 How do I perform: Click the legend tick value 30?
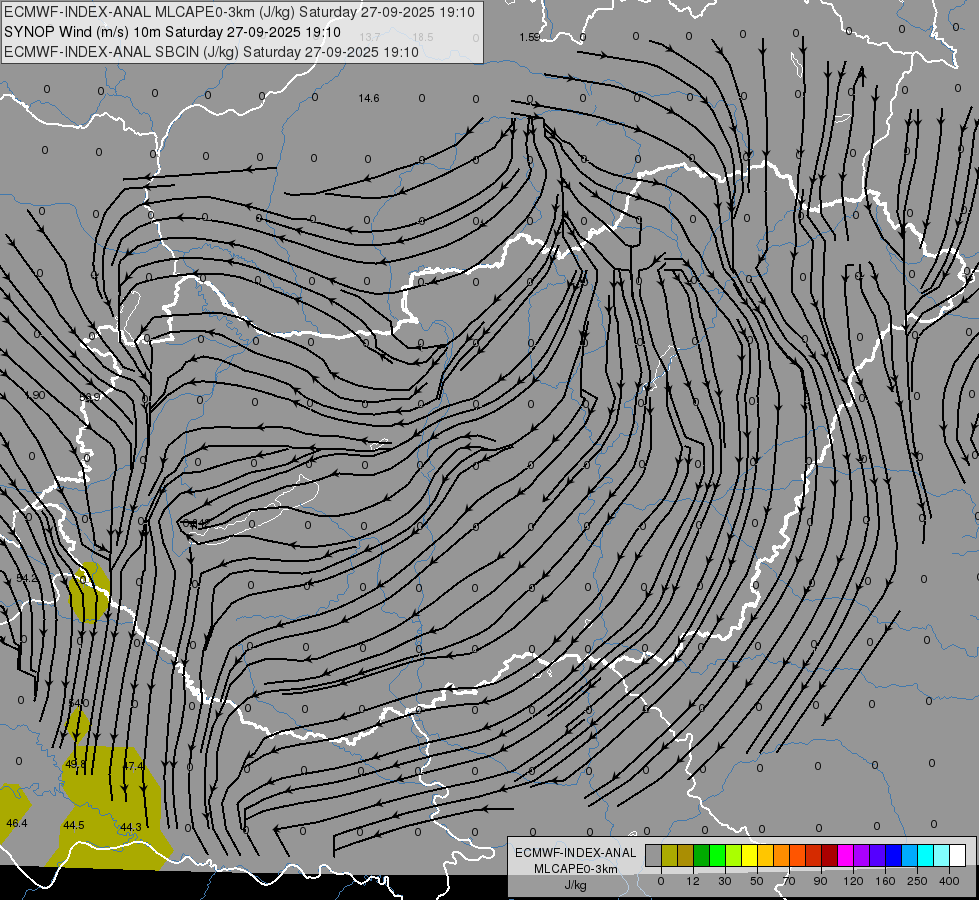(725, 881)
